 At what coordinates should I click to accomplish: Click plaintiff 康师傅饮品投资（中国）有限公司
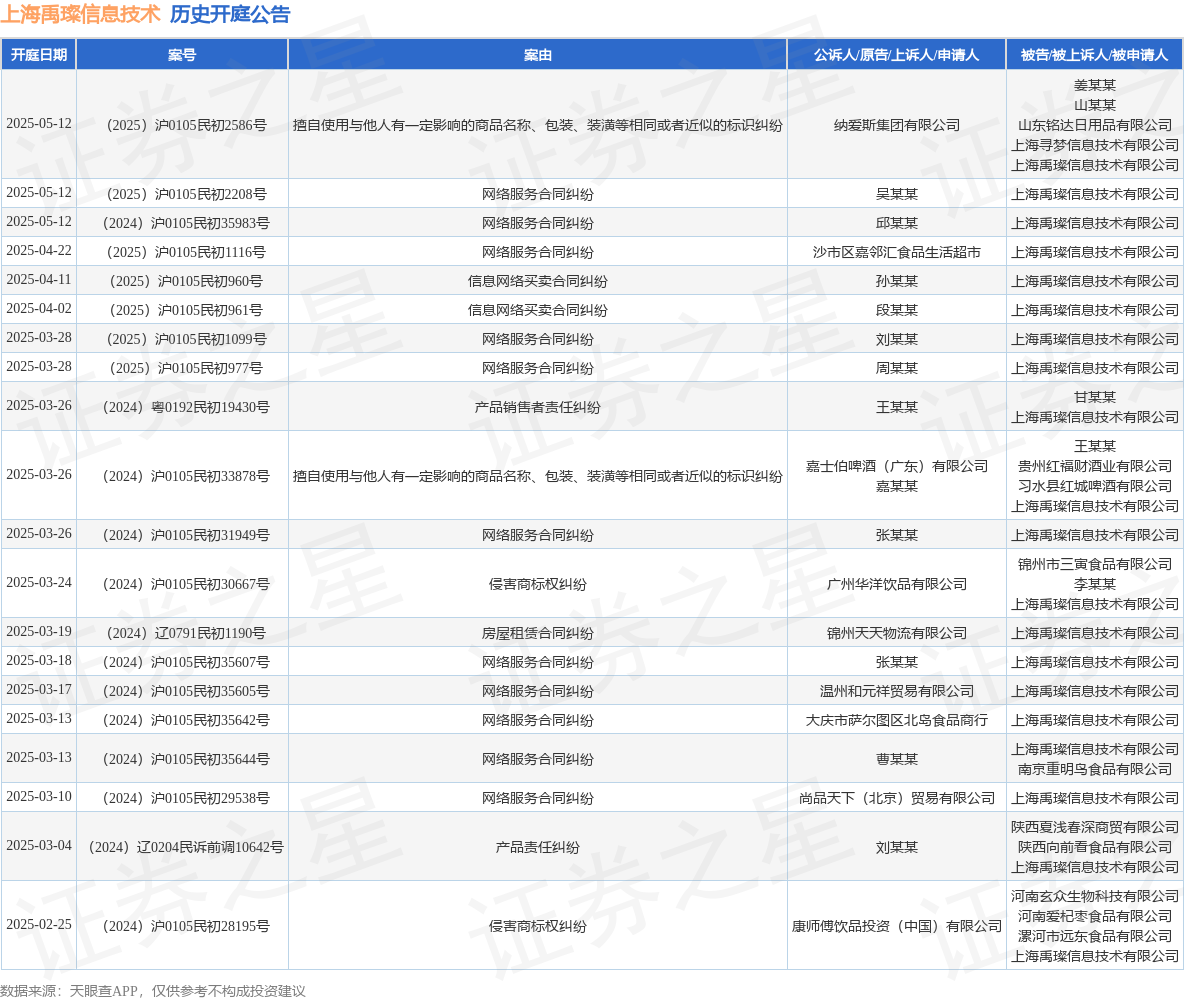click(896, 926)
